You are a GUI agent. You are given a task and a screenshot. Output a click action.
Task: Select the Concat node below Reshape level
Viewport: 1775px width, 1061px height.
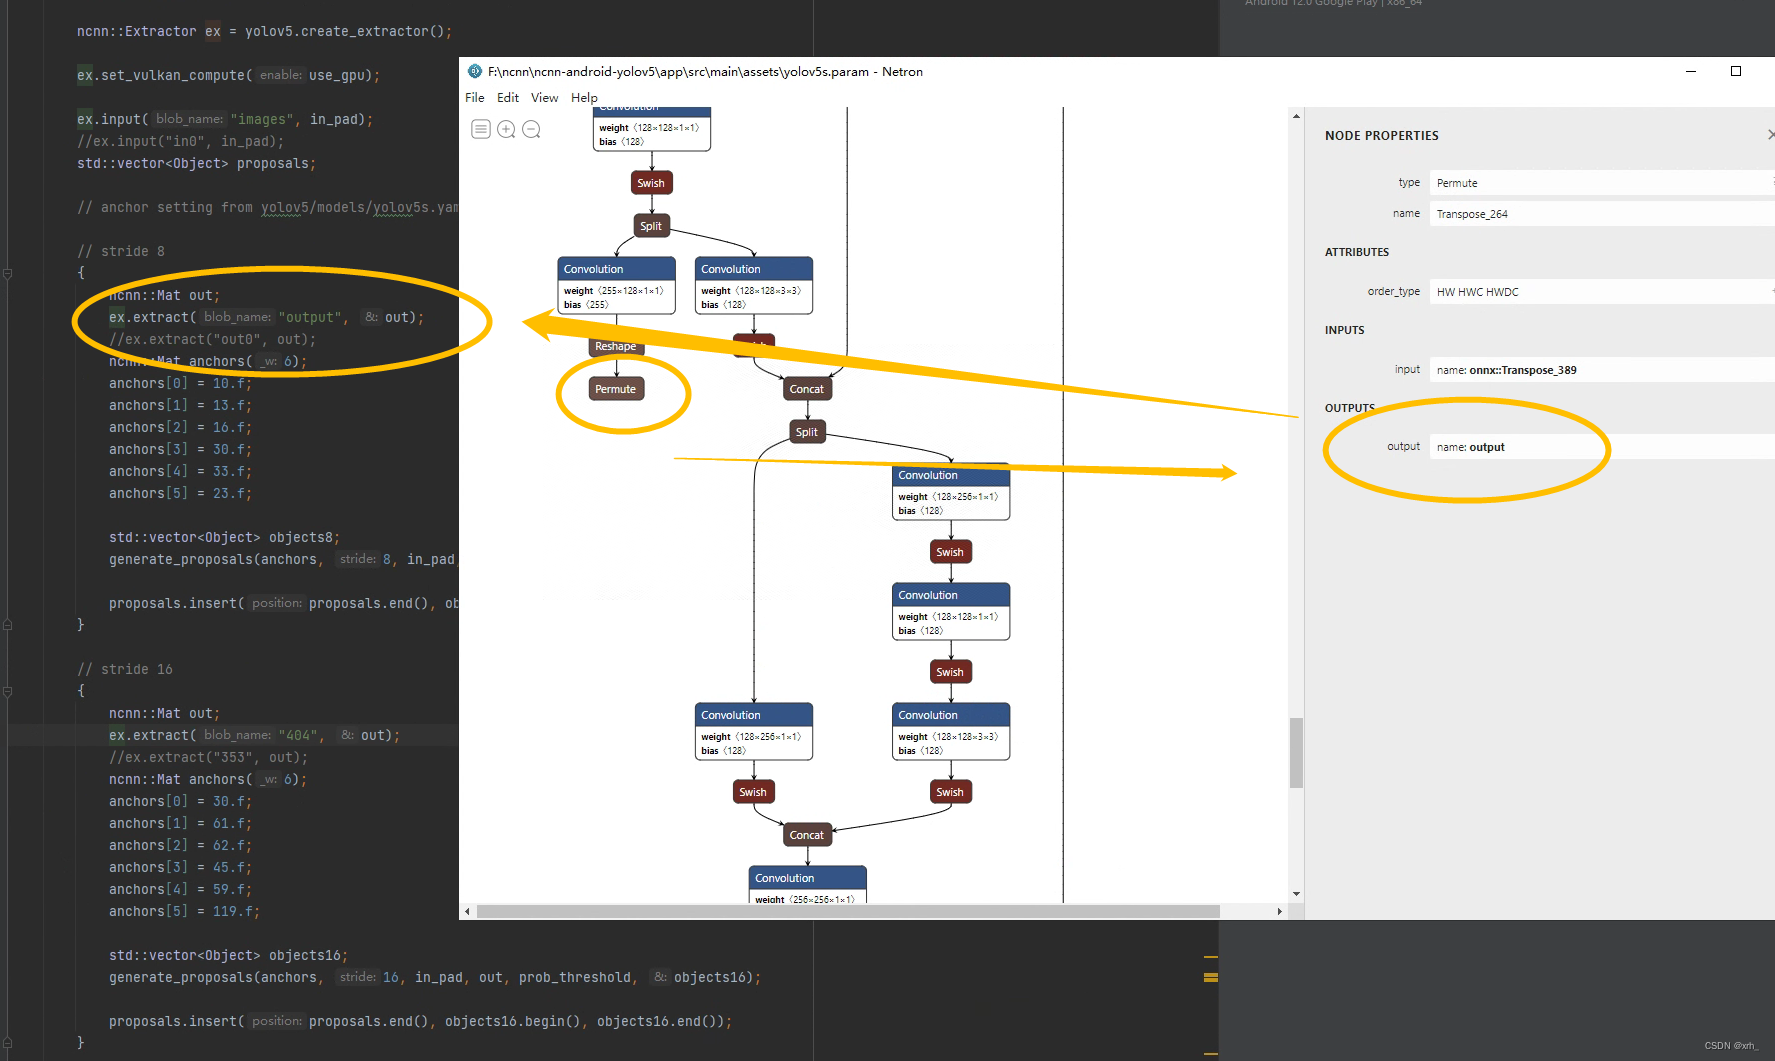(806, 389)
